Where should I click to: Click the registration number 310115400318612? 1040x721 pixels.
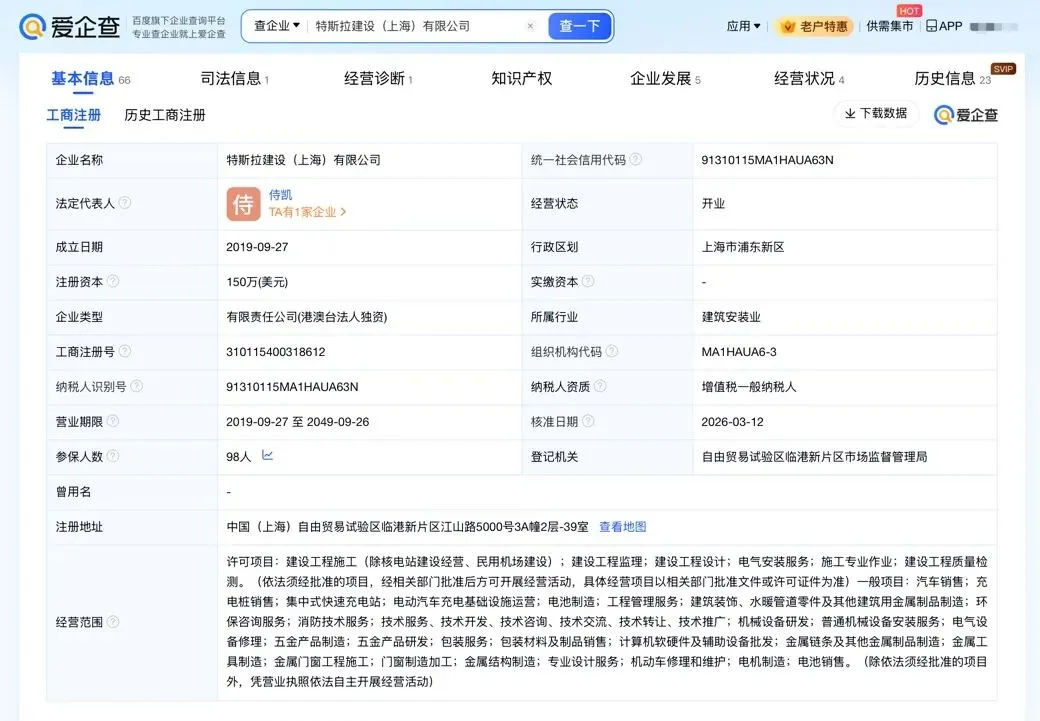(x=276, y=352)
